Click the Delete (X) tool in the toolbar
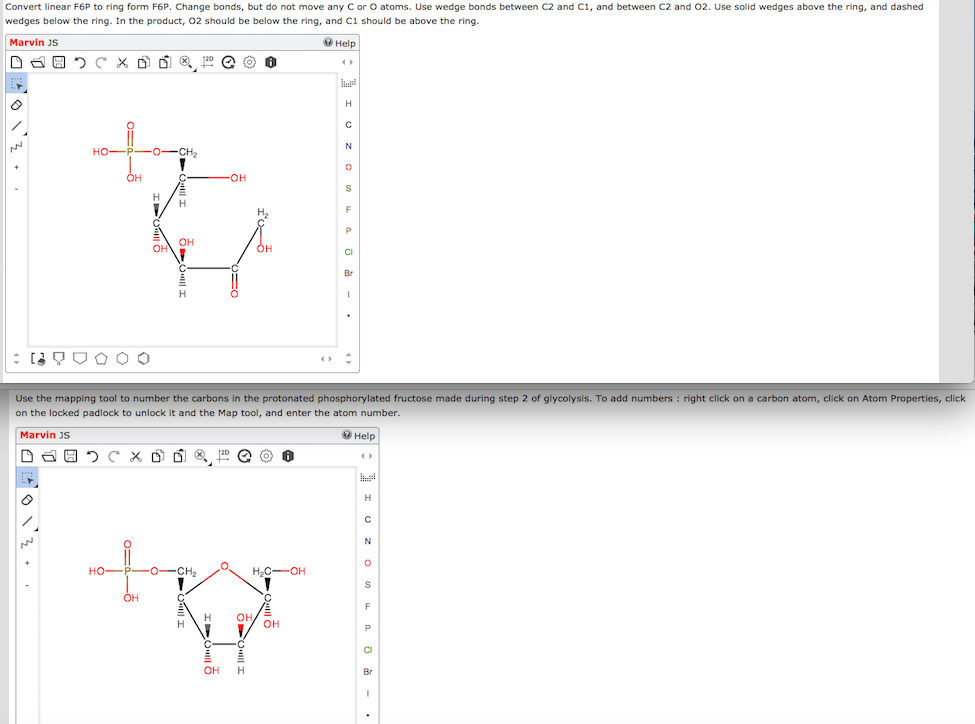Image resolution: width=975 pixels, height=724 pixels. pos(122,62)
